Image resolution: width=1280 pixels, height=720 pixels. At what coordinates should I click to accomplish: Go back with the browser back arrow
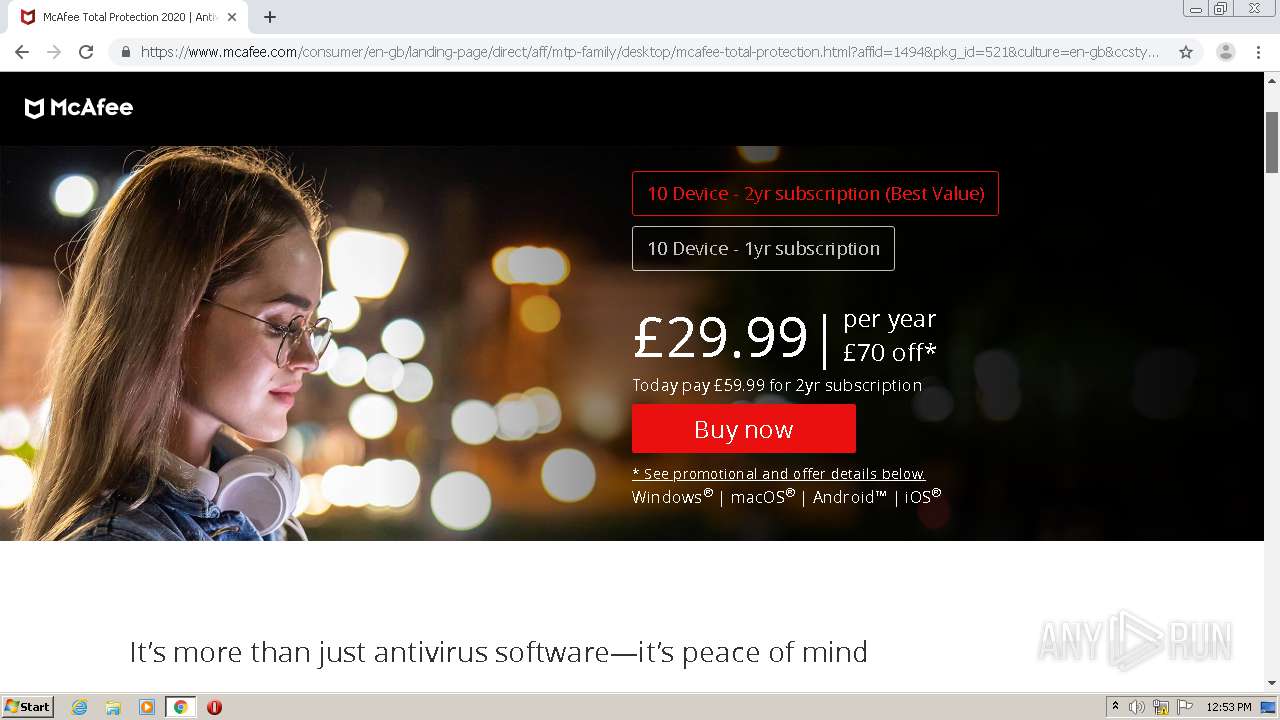tap(22, 52)
